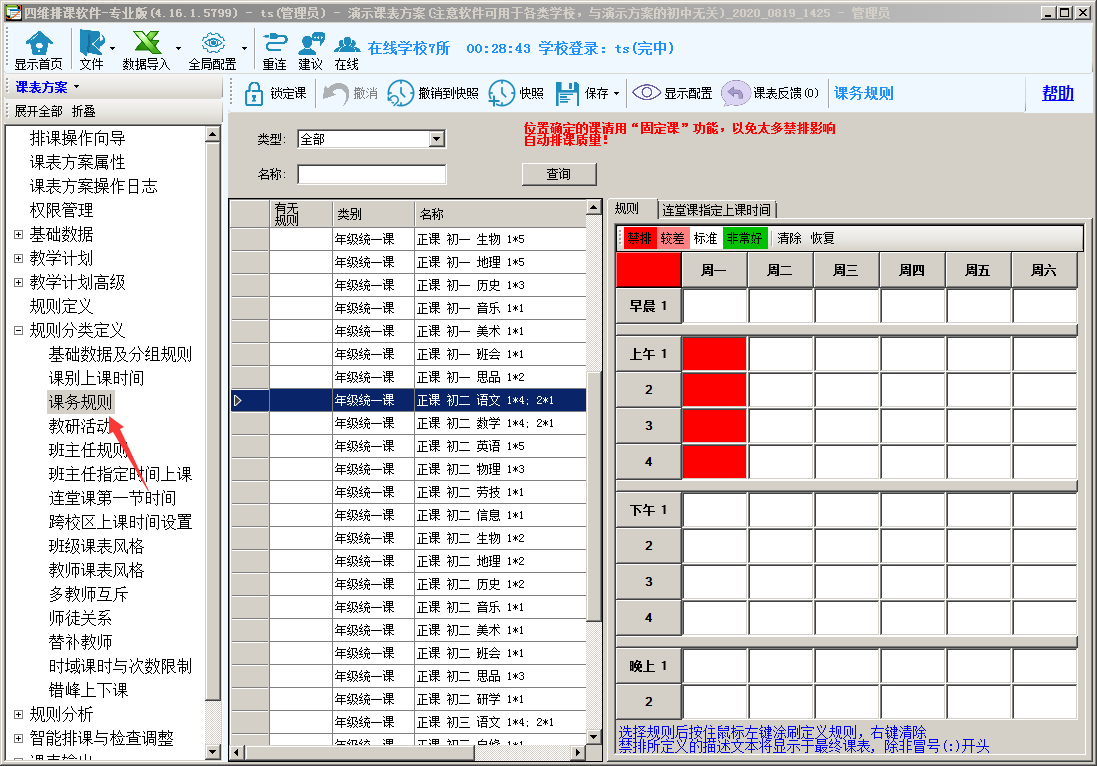Collapse the 规则分类定义 tree node

coord(18,330)
